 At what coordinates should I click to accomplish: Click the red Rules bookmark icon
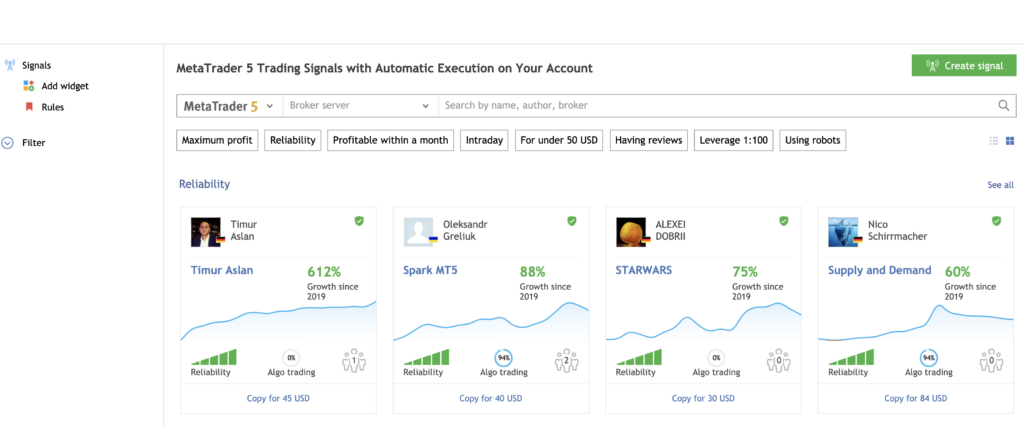(29, 106)
